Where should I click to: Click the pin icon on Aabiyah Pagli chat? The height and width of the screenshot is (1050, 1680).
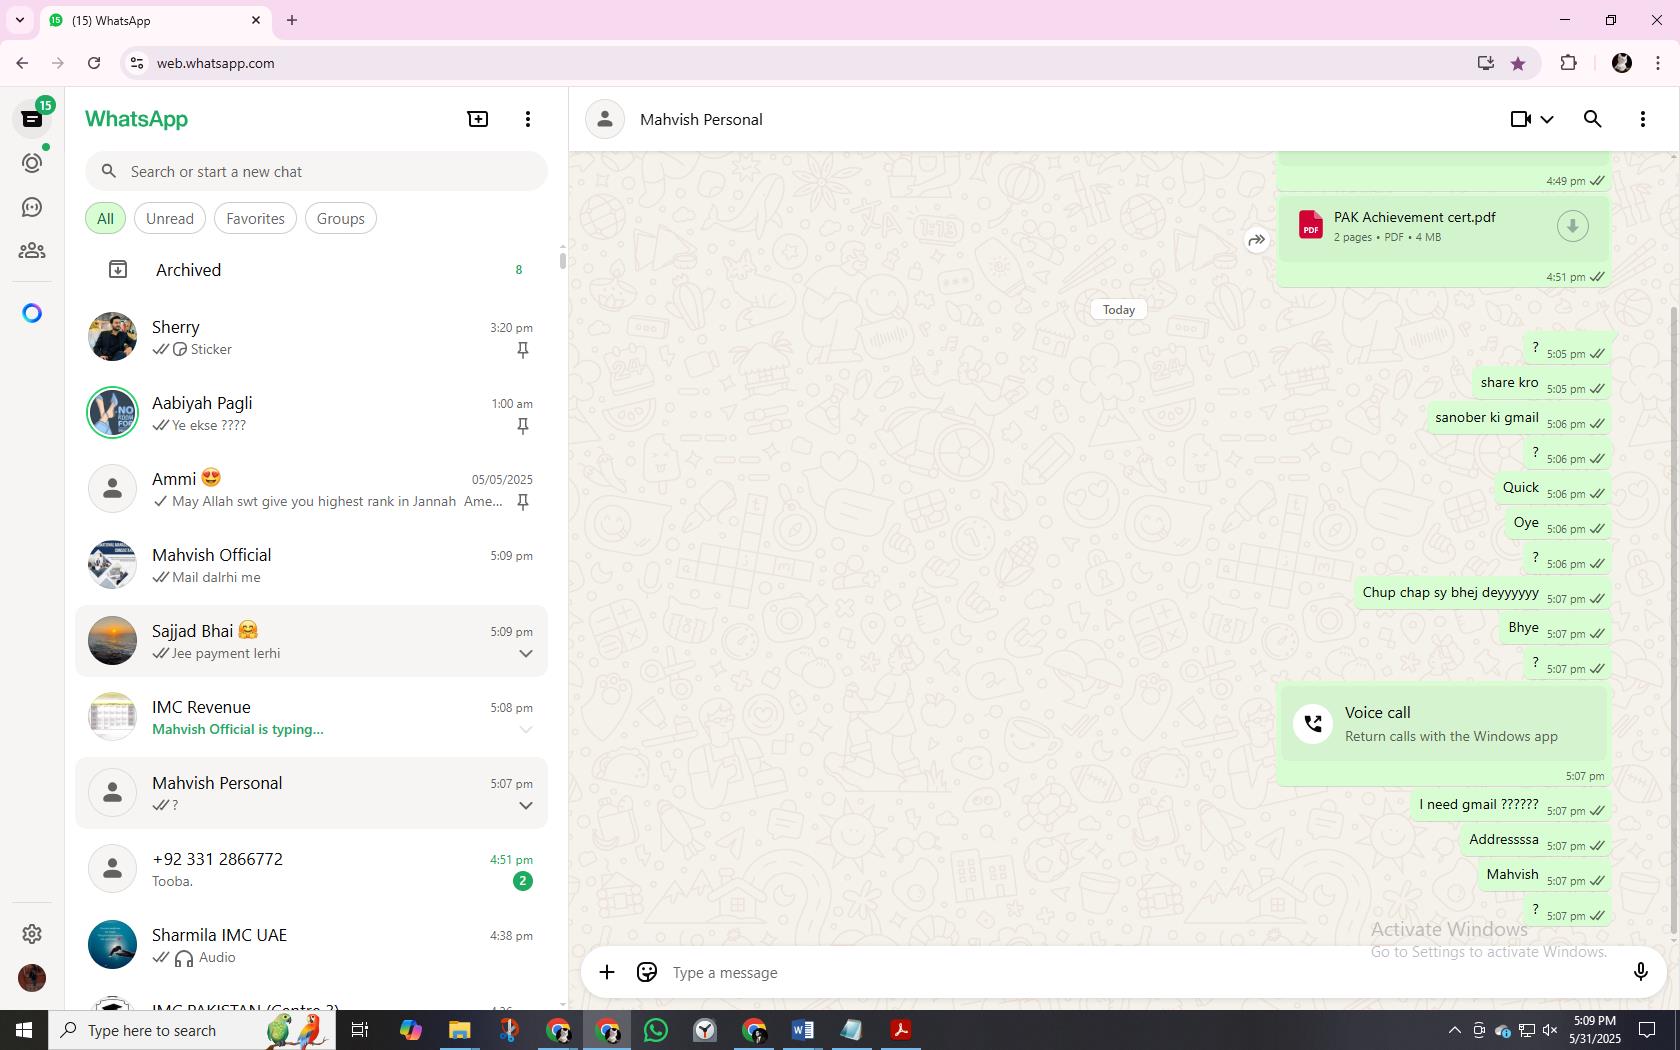[x=522, y=425]
